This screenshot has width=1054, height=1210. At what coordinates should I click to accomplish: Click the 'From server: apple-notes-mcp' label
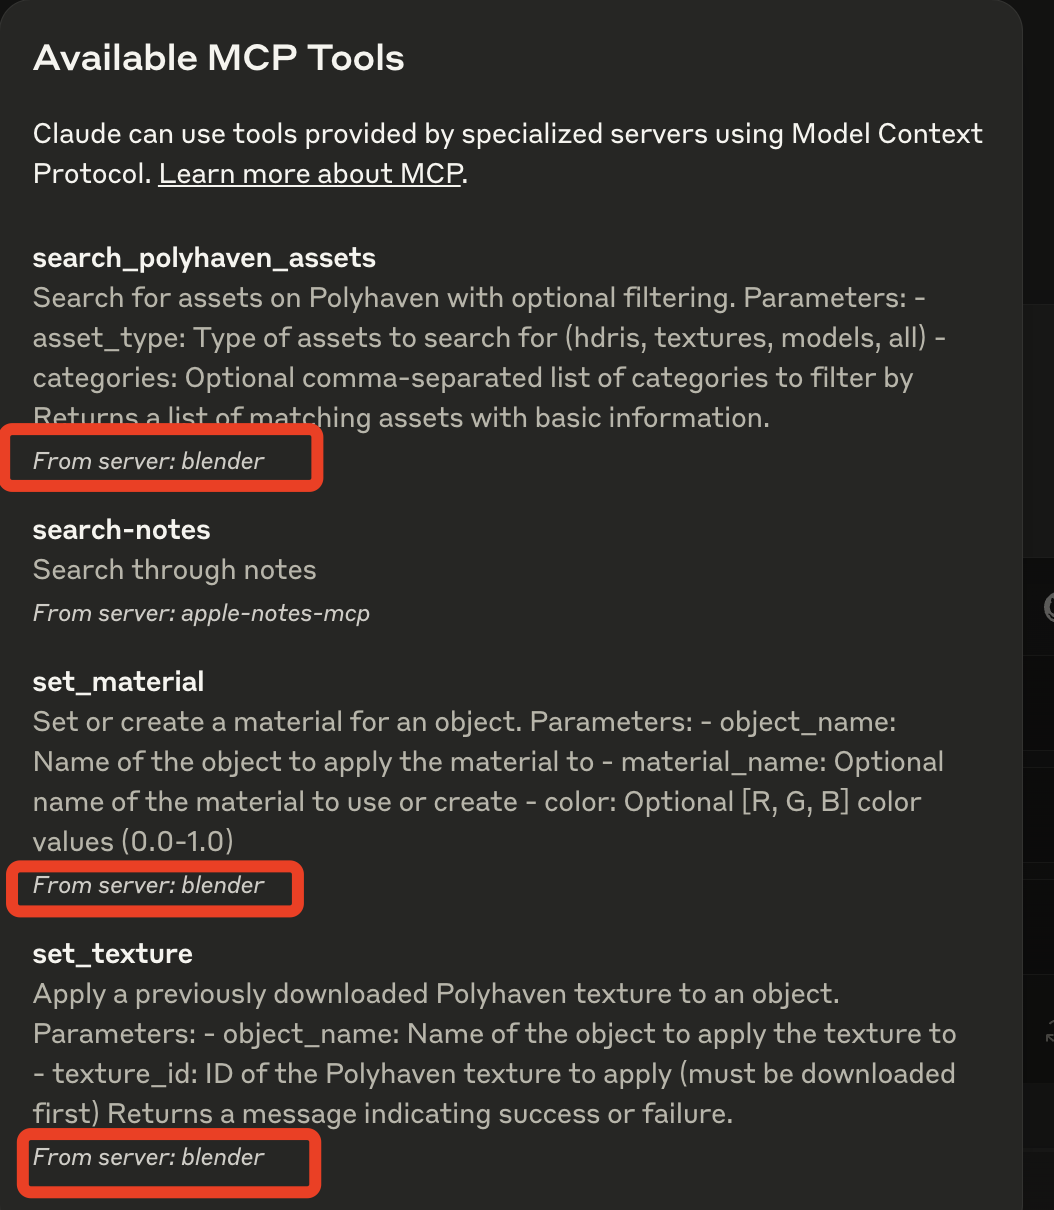click(201, 613)
